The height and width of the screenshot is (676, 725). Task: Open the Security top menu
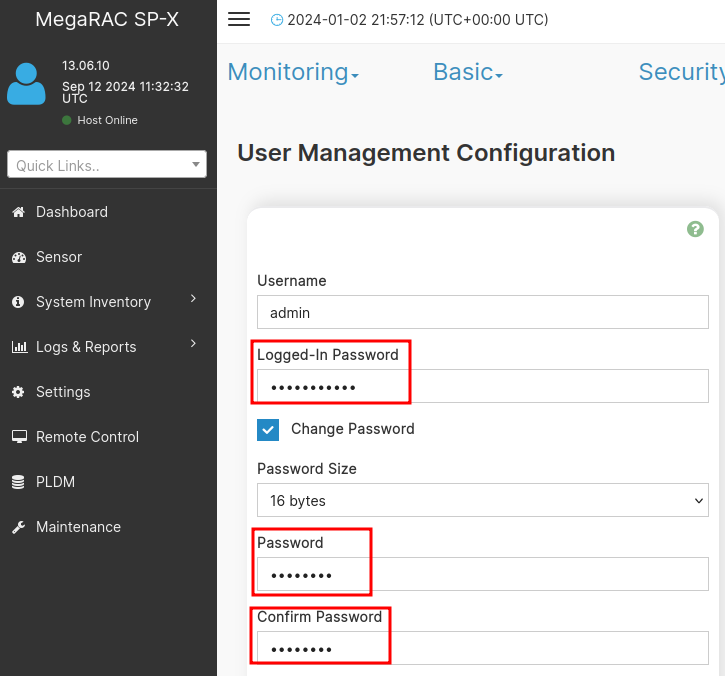tap(681, 72)
